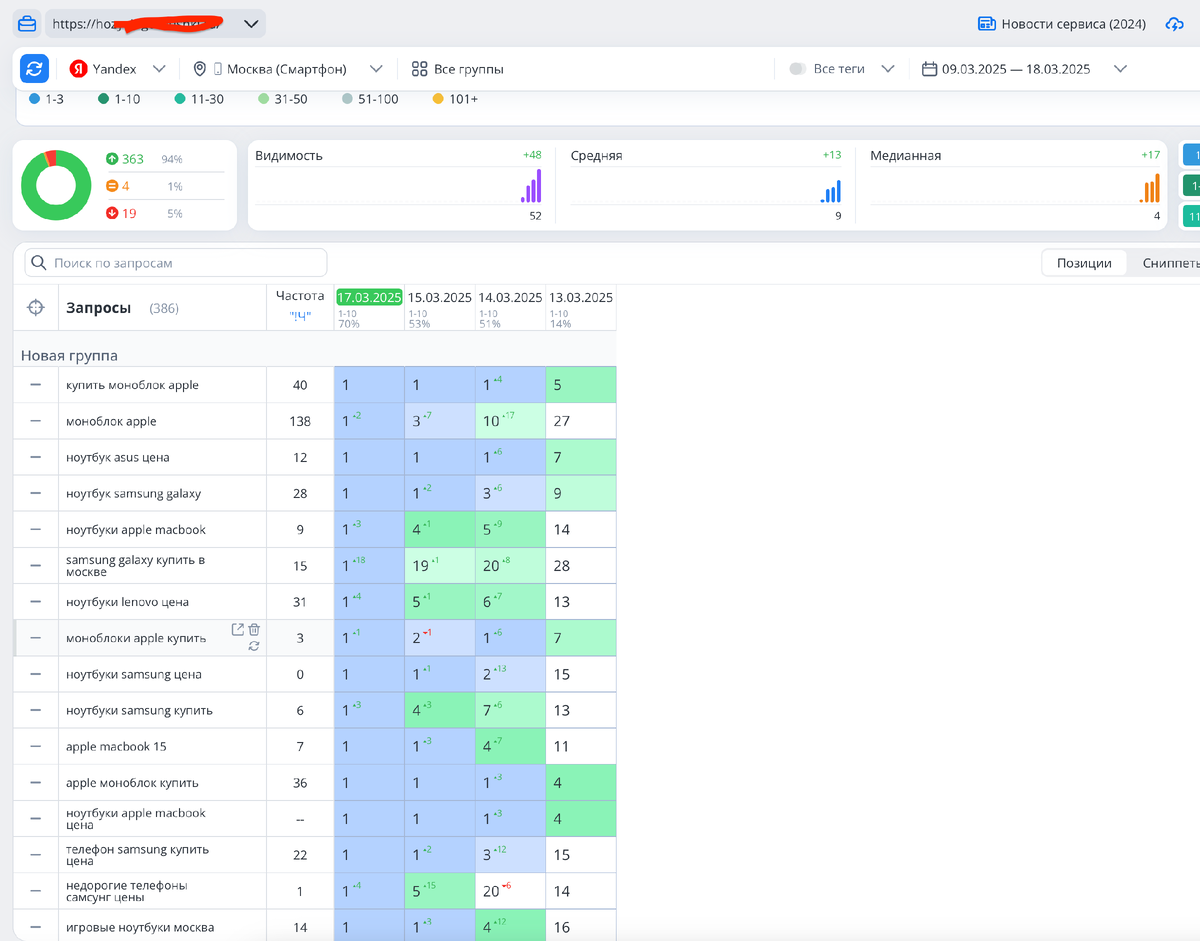The width and height of the screenshot is (1200, 941).
Task: Toggle the Все теги switch
Action: 797,69
